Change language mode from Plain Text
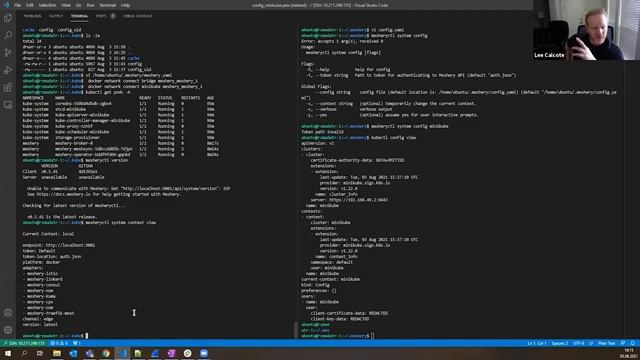640x360 pixels. coord(607,343)
